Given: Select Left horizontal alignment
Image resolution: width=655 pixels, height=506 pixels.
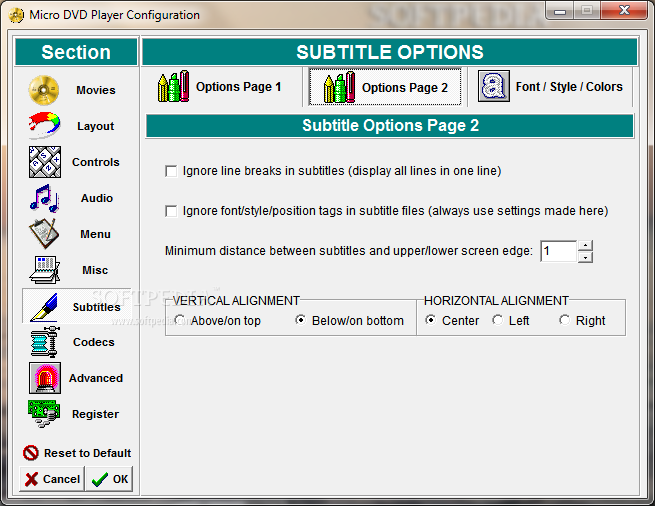Looking at the screenshot, I should click(x=498, y=320).
